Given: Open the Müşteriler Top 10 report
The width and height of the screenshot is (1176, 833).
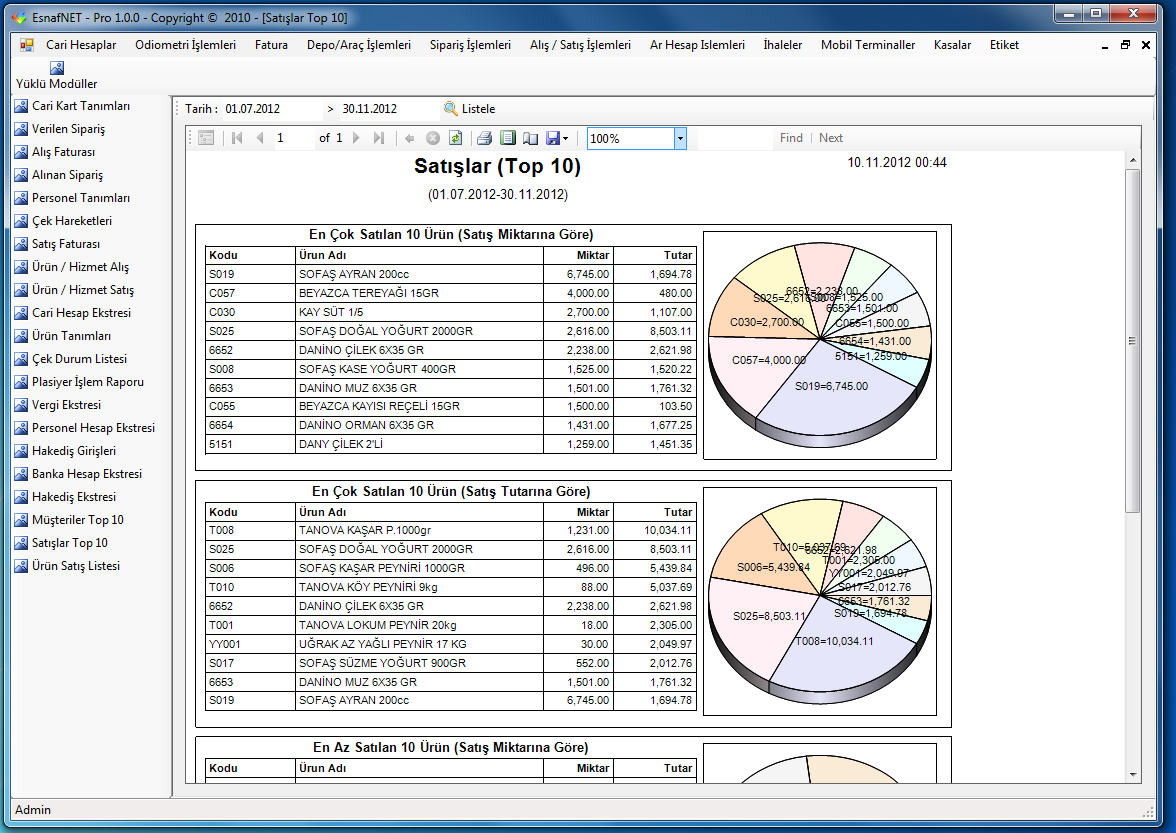Looking at the screenshot, I should point(69,520).
